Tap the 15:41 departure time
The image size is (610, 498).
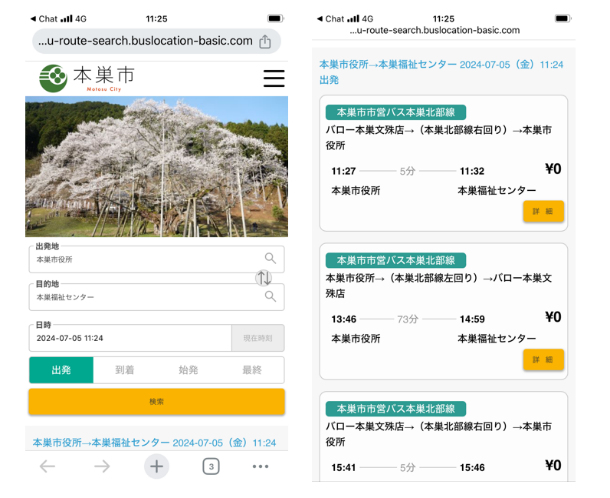[x=344, y=468]
